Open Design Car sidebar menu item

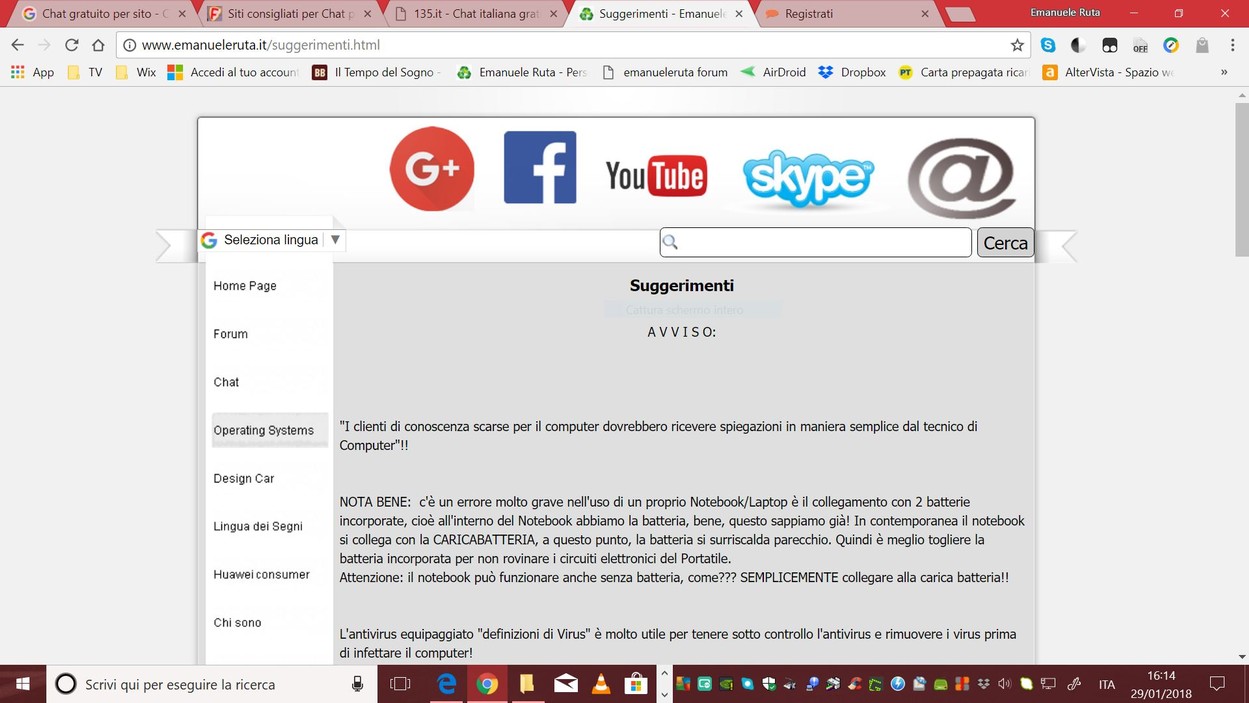[x=244, y=478]
